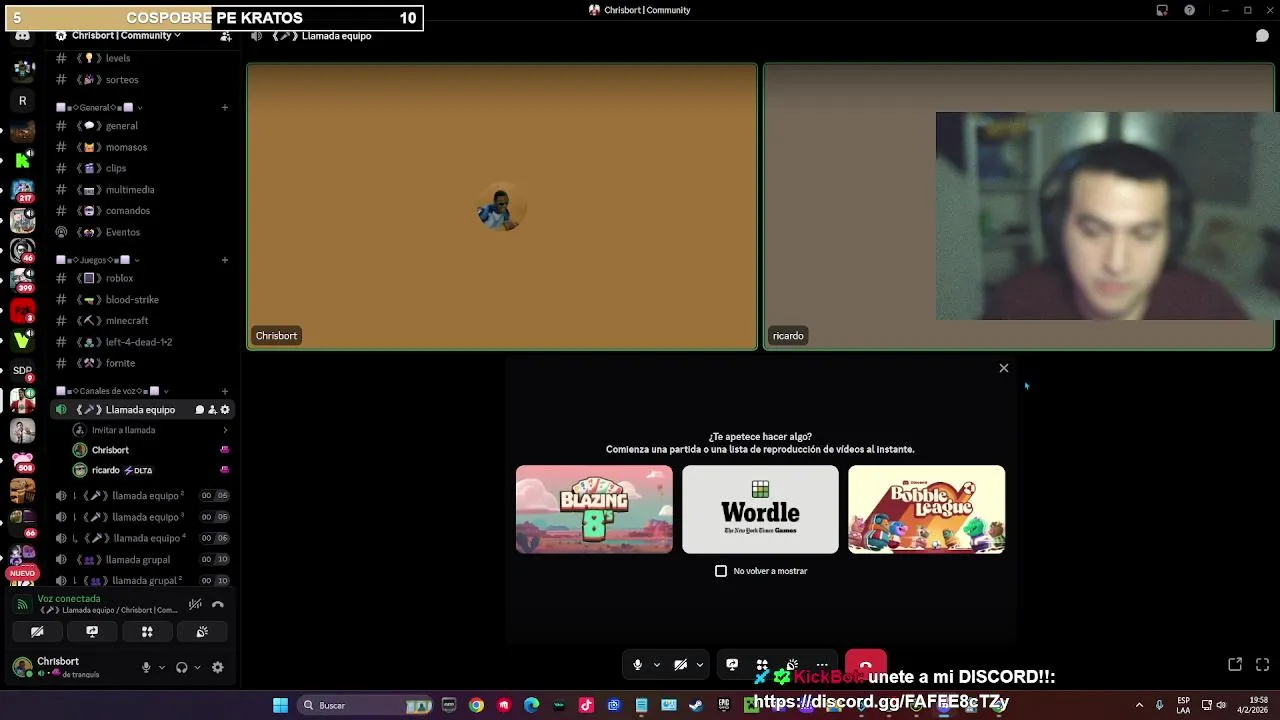Viewport: 1280px width, 720px height.
Task: Open the TikTok icon on the taskbar
Action: [586, 705]
